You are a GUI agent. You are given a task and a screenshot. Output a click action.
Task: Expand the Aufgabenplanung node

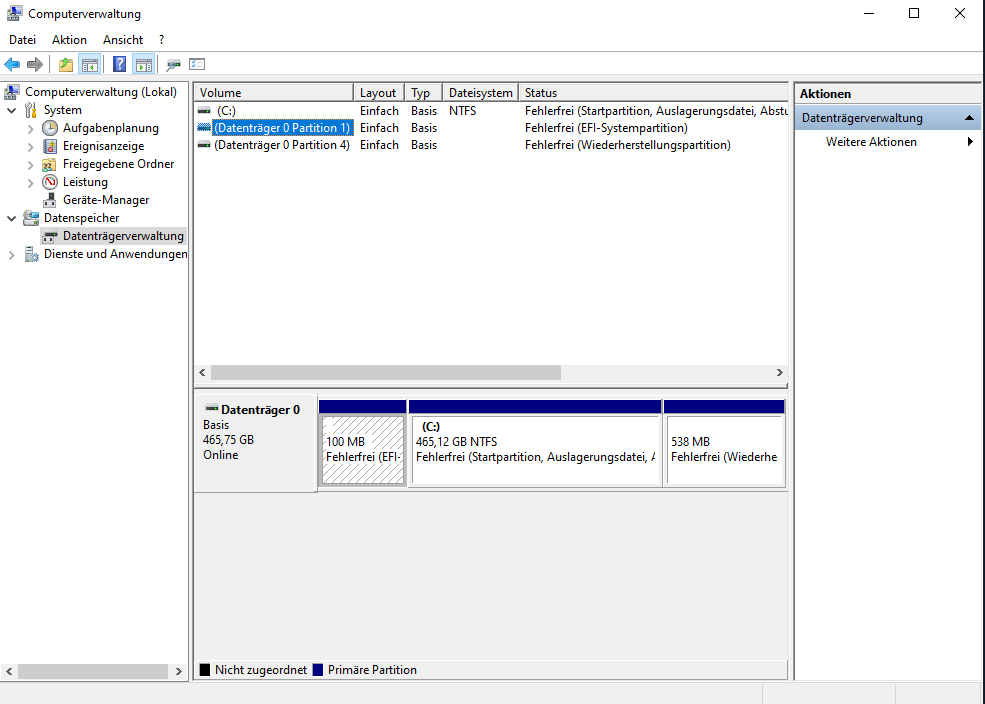(30, 129)
